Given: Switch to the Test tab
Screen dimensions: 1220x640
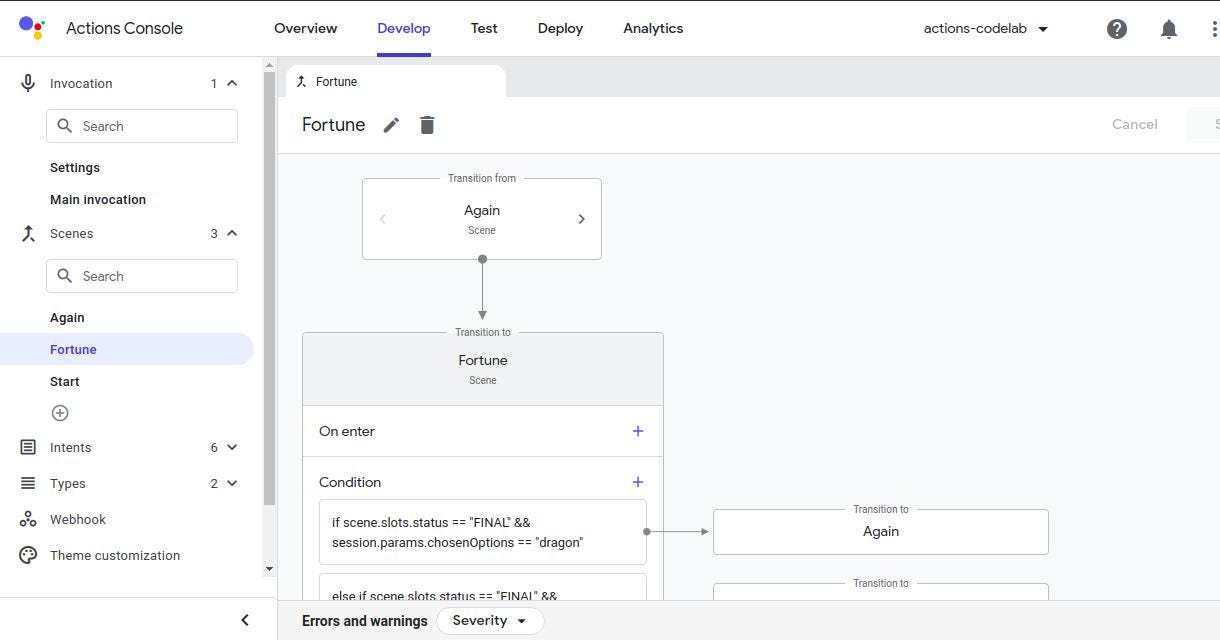Looking at the screenshot, I should [x=484, y=29].
